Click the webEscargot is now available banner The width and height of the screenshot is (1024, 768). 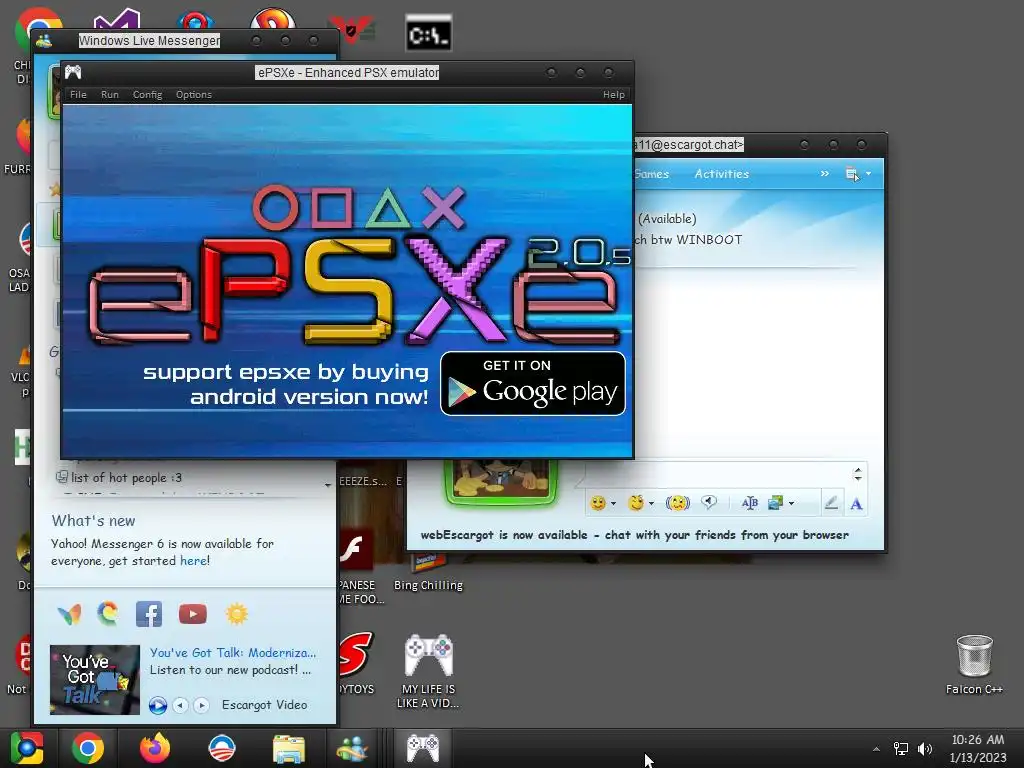pos(635,535)
